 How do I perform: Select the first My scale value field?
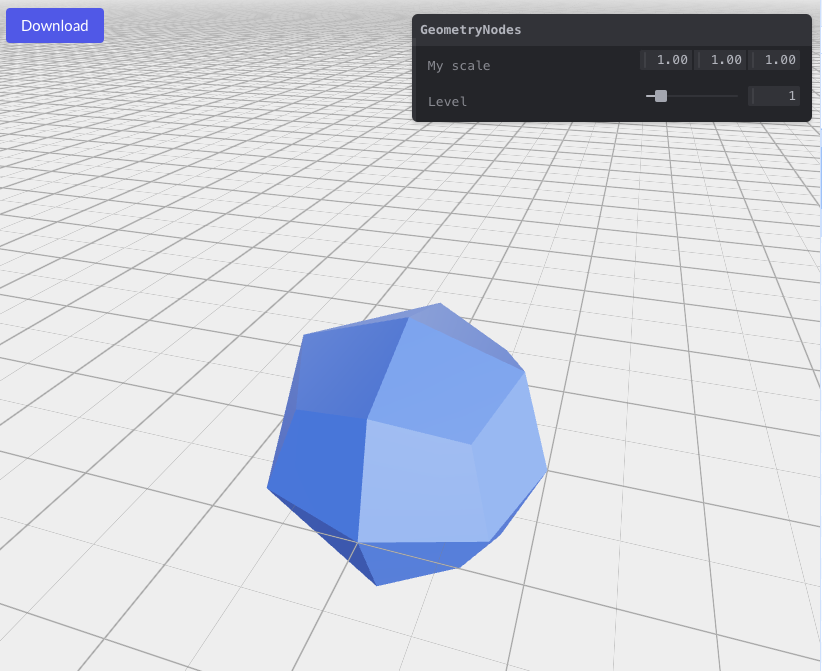[666, 60]
